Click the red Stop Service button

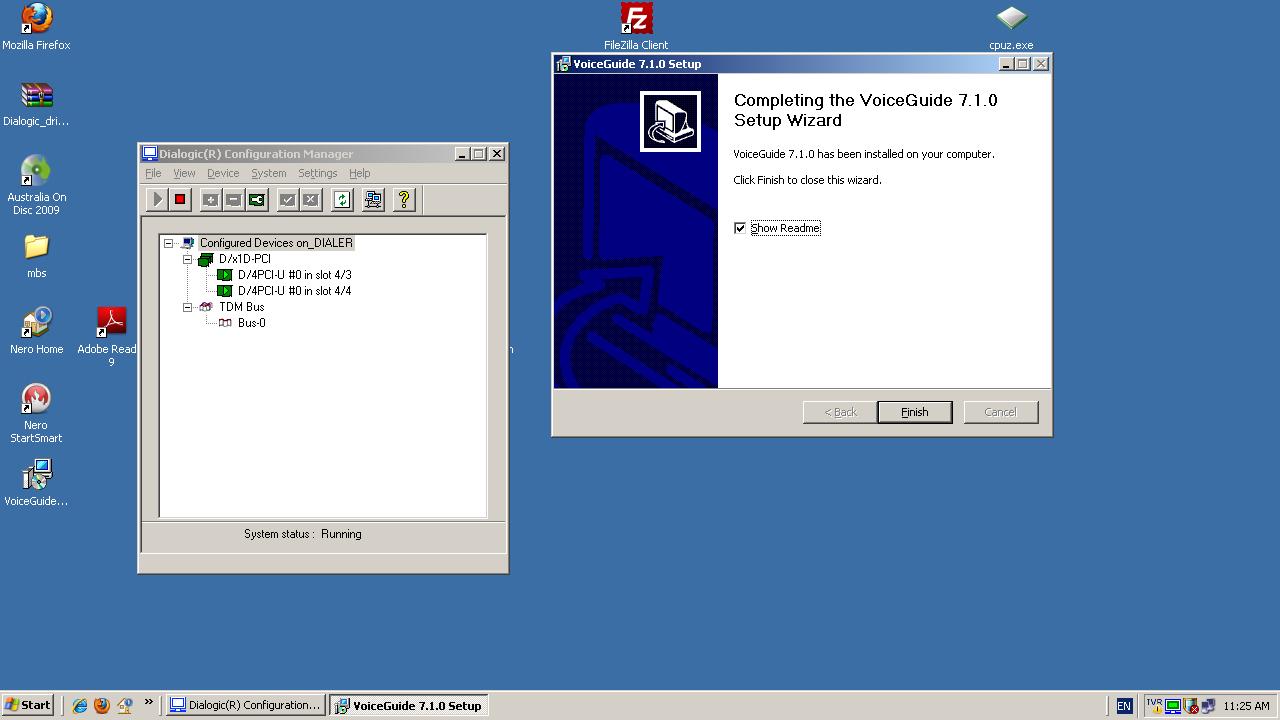[x=180, y=200]
